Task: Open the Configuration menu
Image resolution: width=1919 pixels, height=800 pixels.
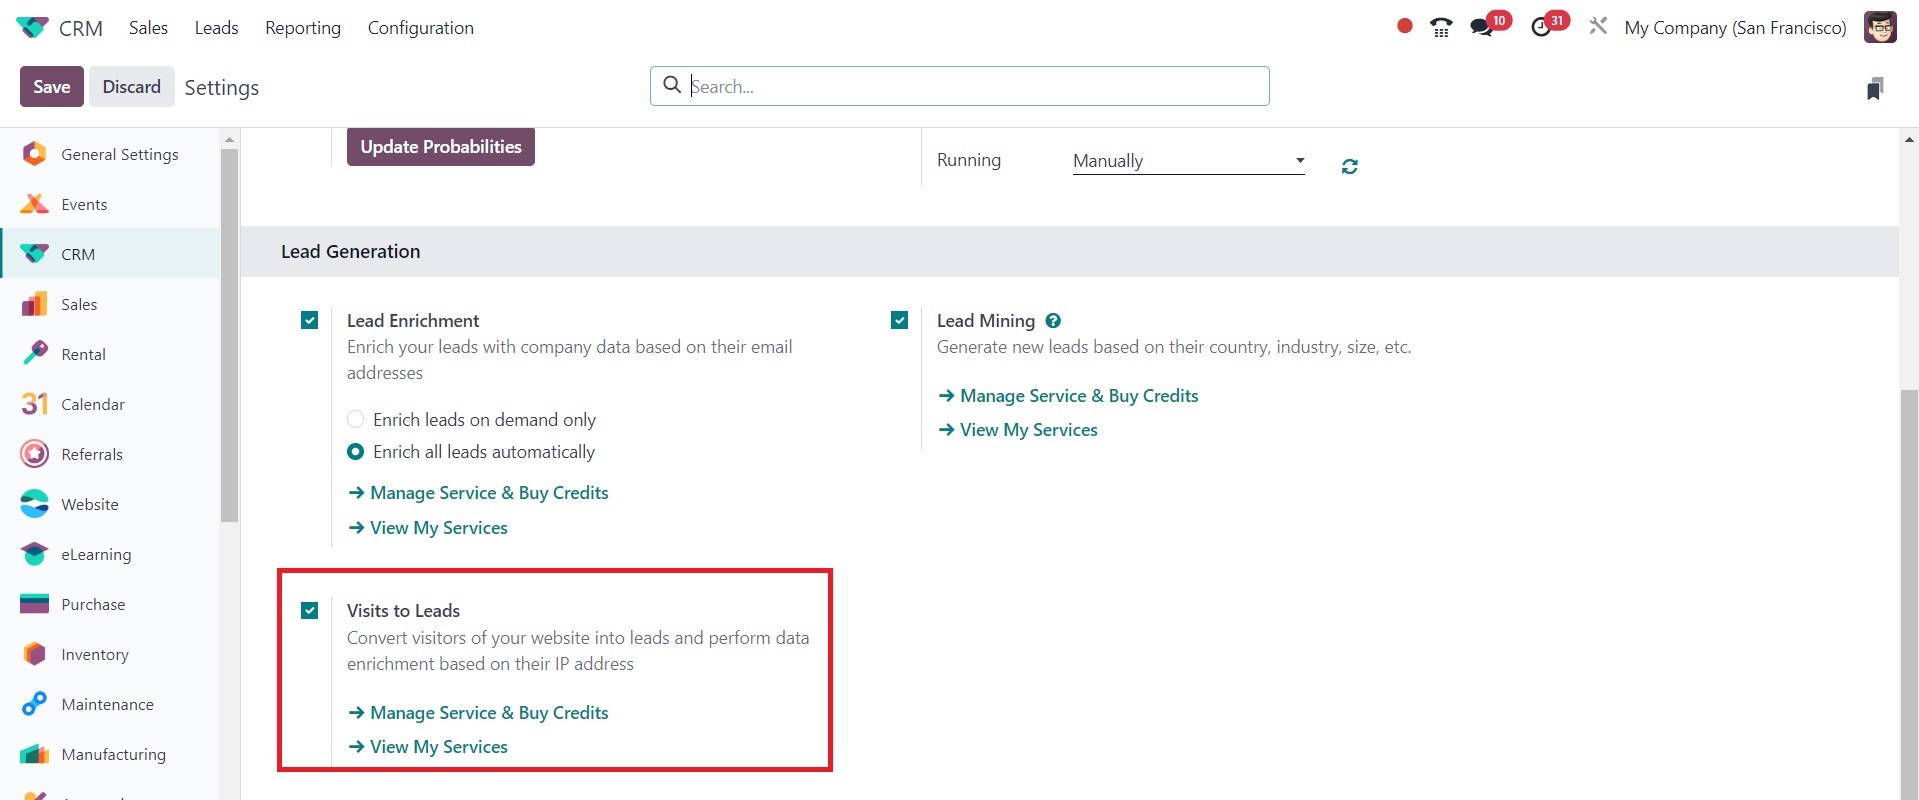Action: pyautogui.click(x=420, y=28)
